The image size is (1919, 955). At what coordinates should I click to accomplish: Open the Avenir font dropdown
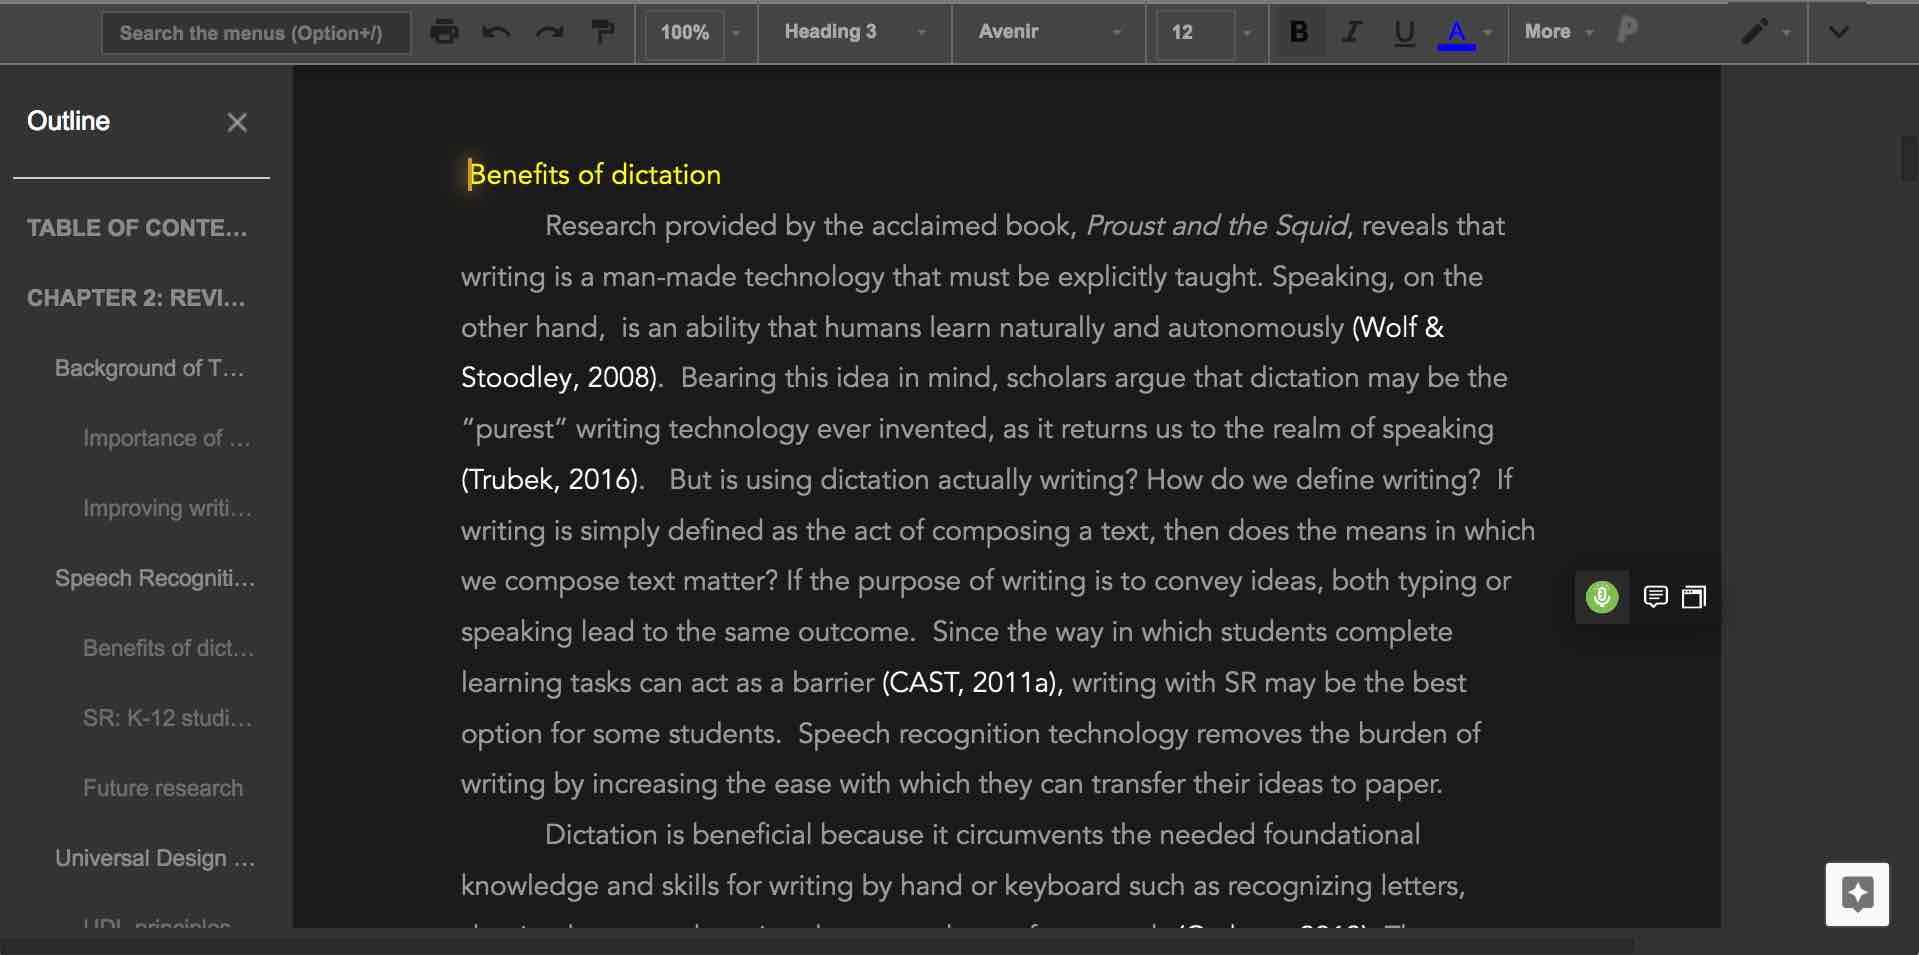click(1046, 32)
